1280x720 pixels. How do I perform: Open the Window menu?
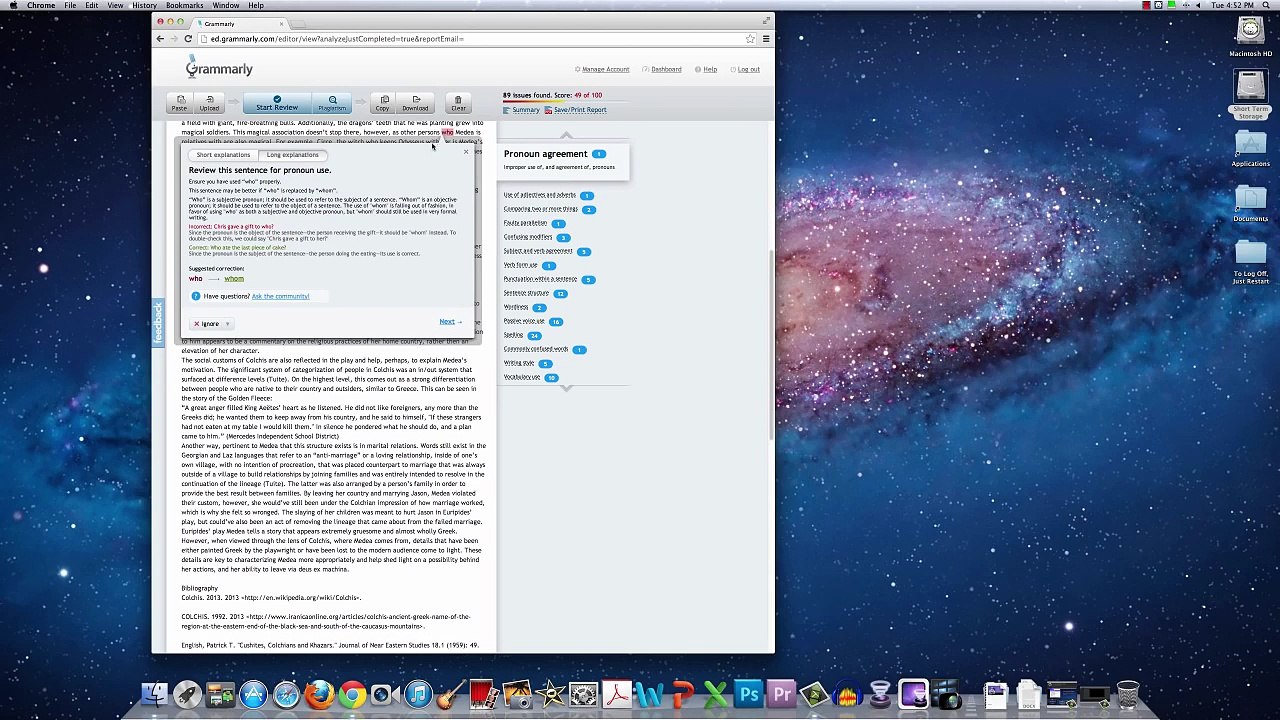click(x=226, y=6)
